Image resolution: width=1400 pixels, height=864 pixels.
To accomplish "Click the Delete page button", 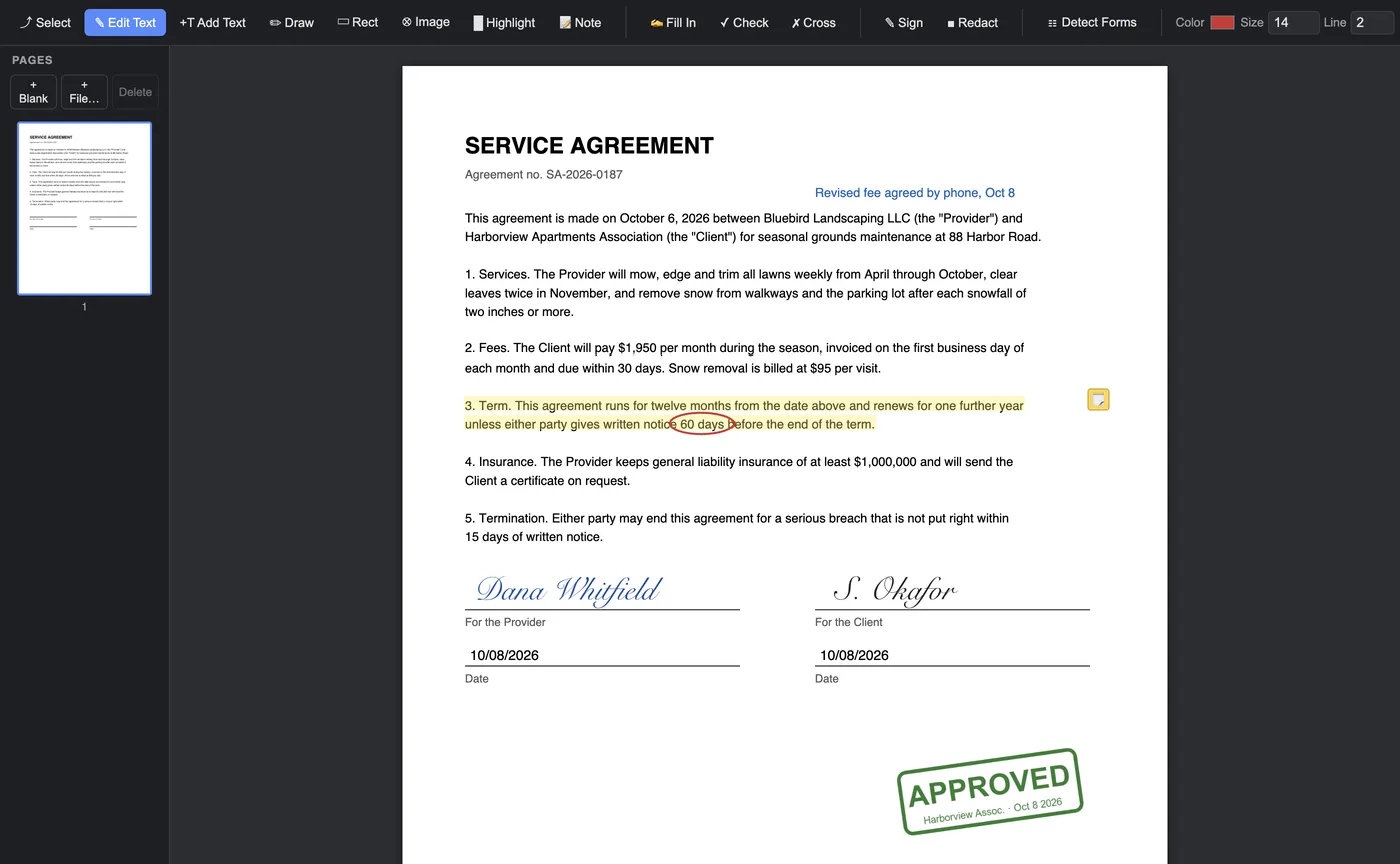I will coord(135,92).
